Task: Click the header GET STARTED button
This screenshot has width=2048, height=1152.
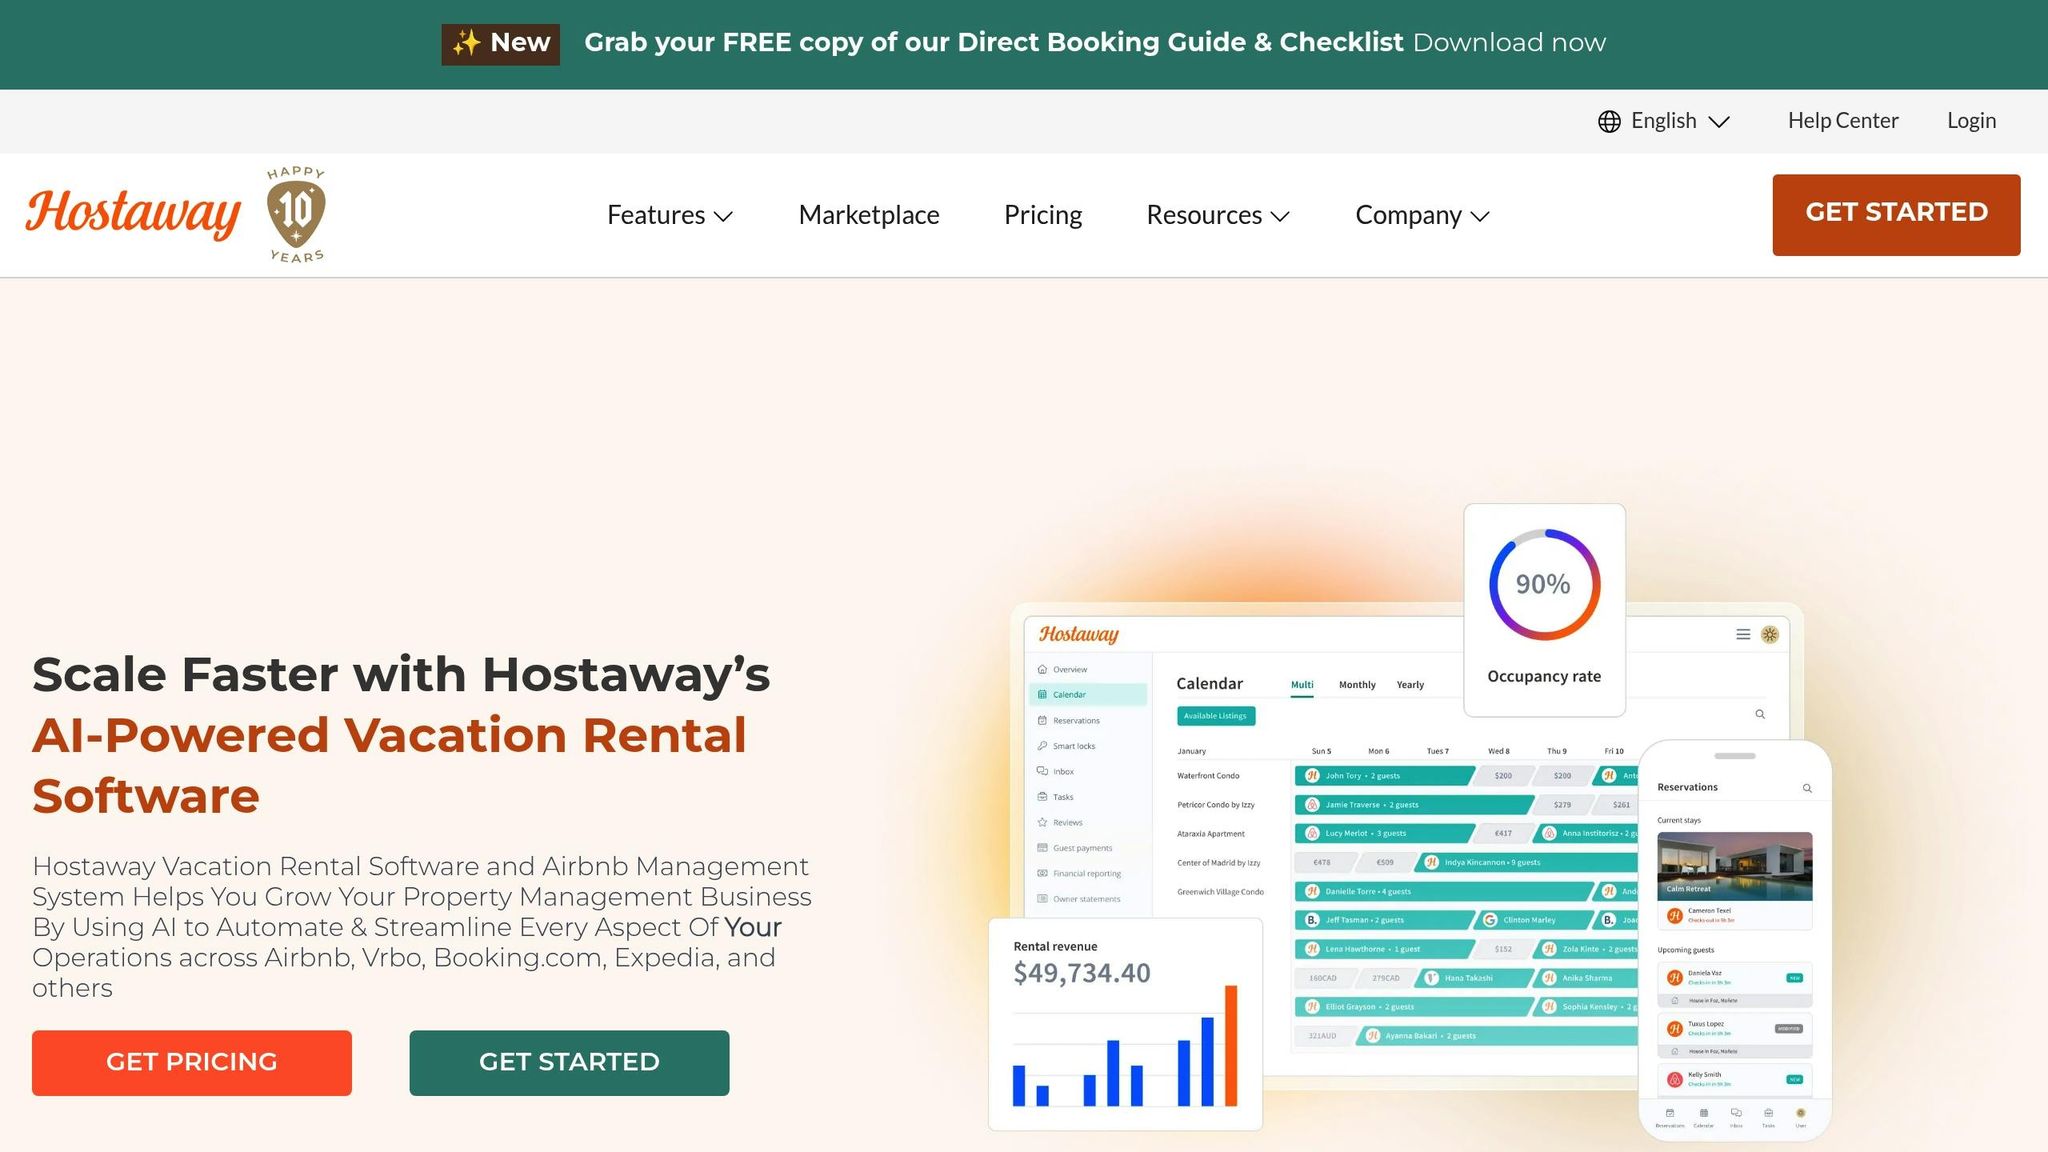Action: (x=1895, y=214)
